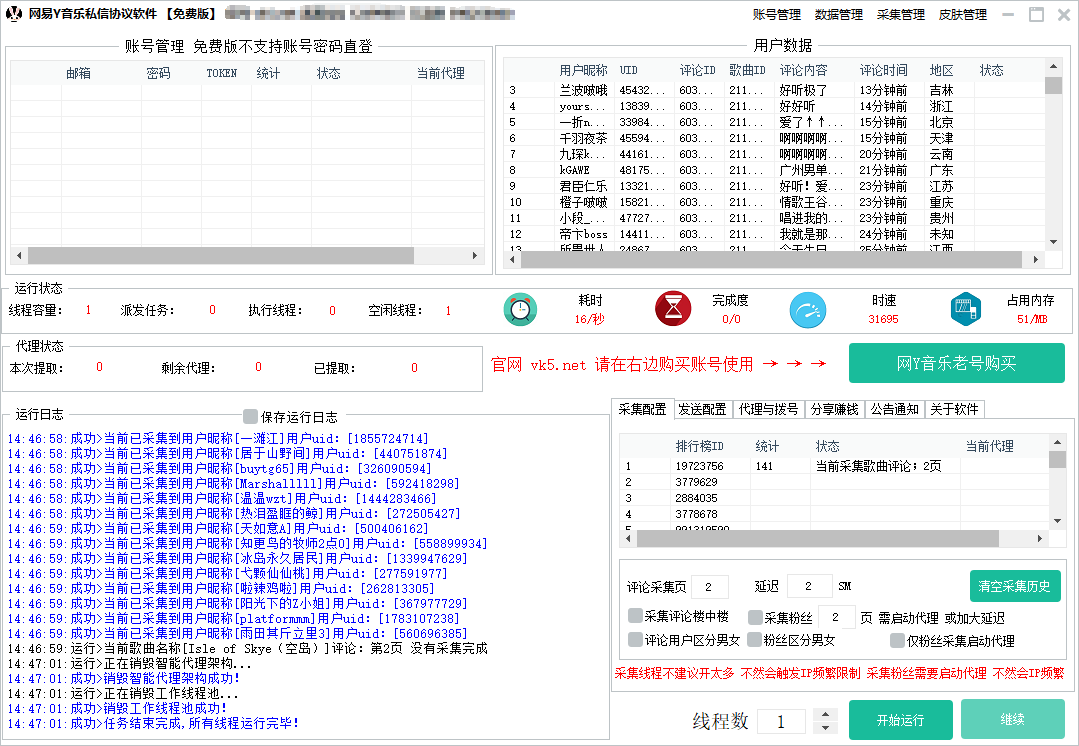The image size is (1079, 746).
Task: Open the 数据管理 menu
Action: pos(839,14)
